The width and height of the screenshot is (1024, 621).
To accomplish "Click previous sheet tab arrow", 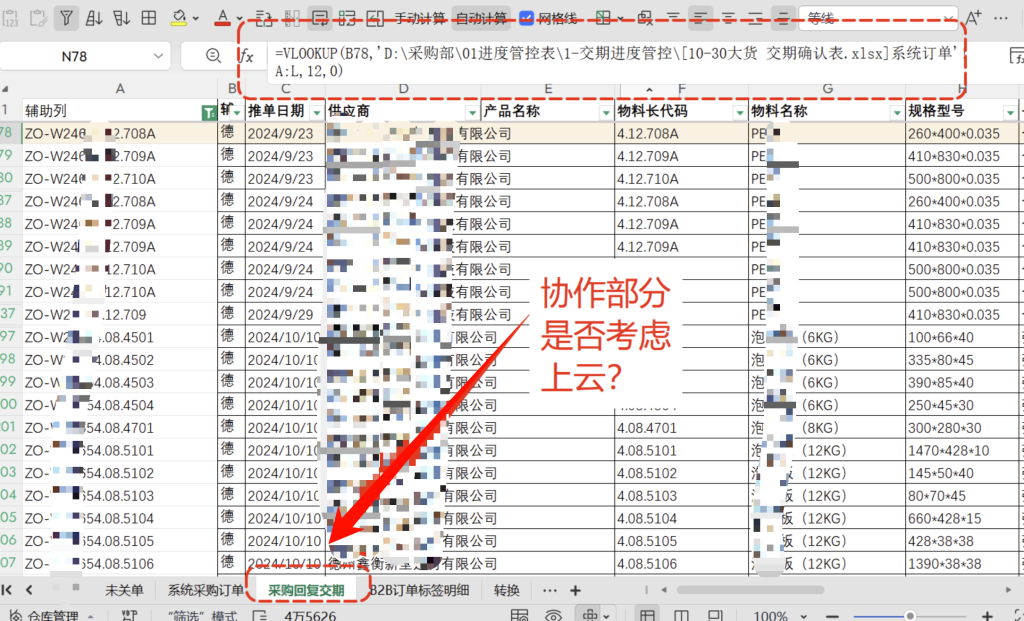I will tap(29, 590).
